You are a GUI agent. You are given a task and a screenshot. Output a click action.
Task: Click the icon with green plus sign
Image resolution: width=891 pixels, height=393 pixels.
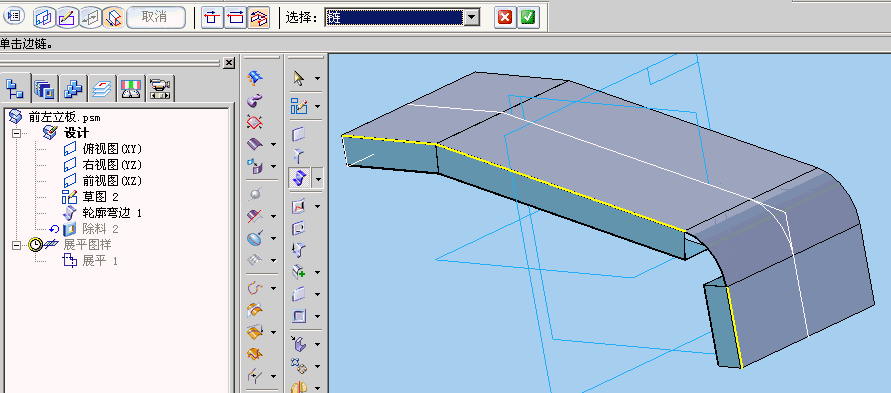(x=299, y=273)
